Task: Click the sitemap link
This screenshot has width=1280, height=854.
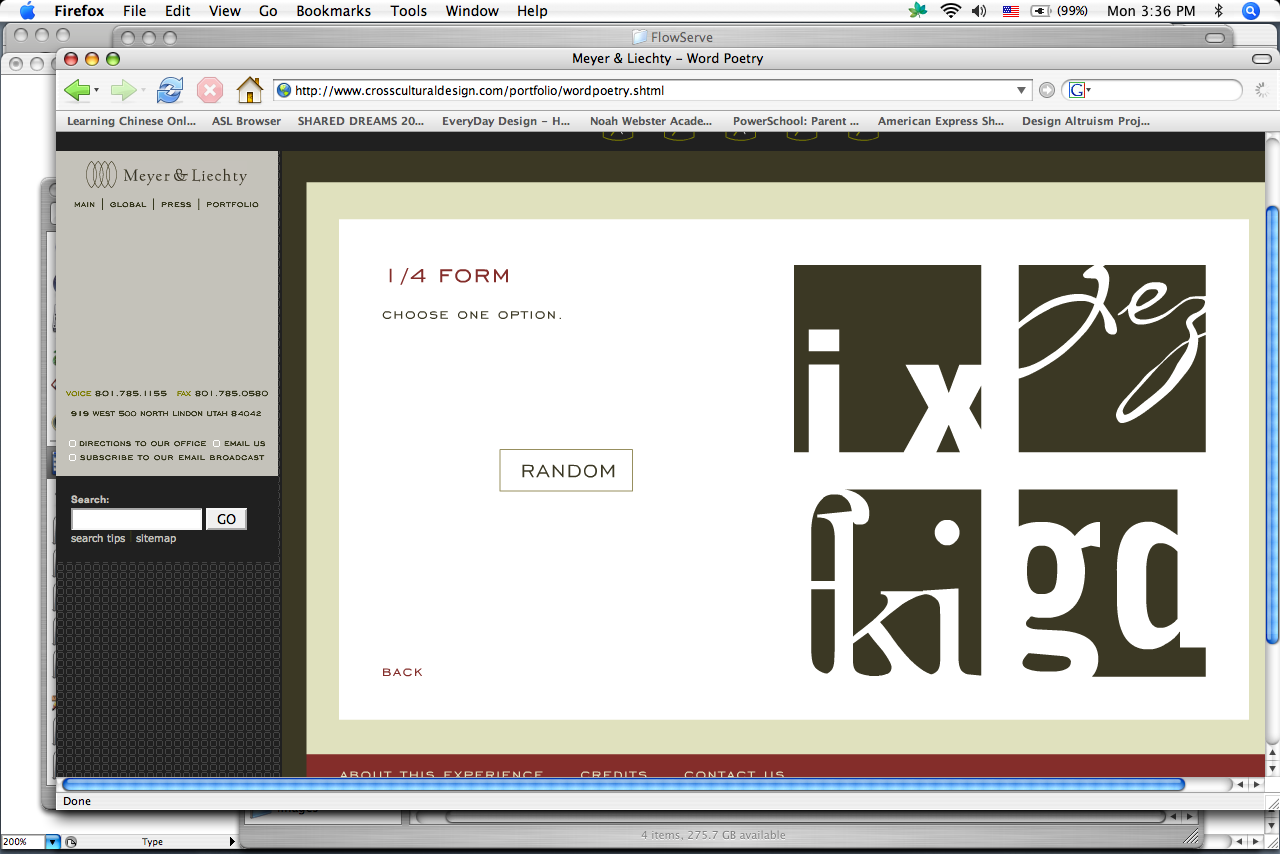Action: (156, 538)
